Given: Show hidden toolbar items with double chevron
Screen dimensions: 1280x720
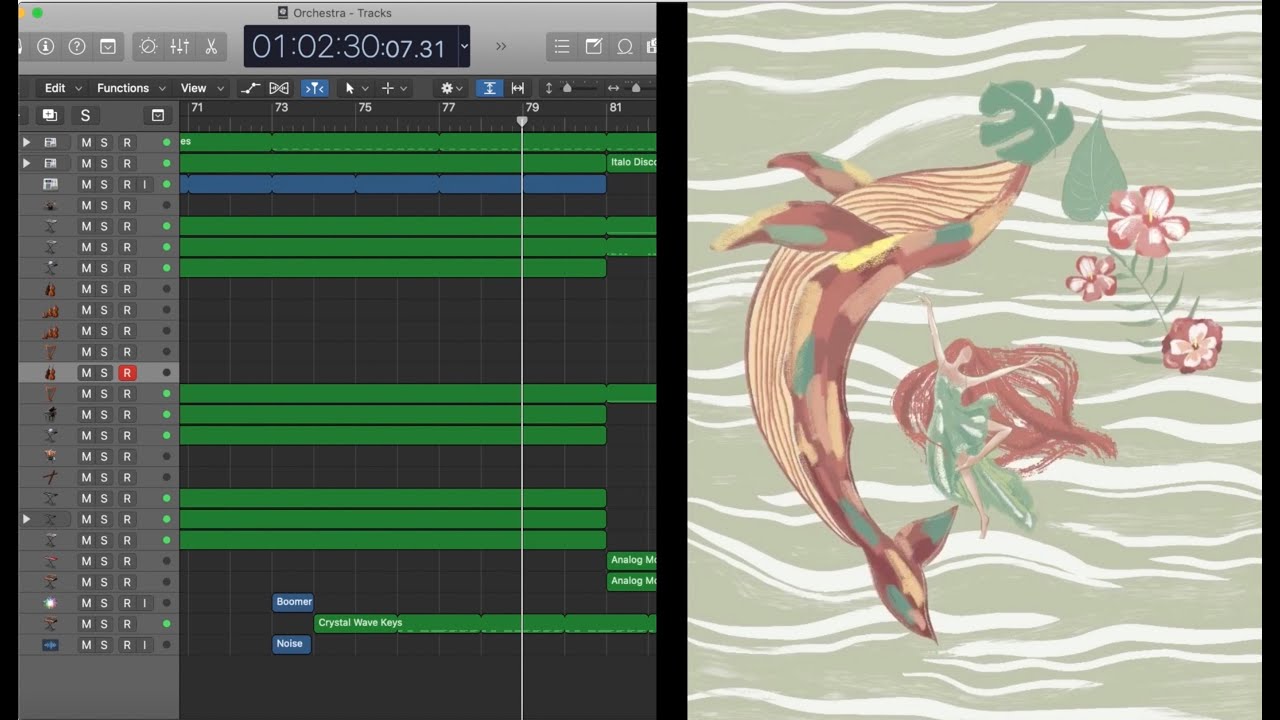Looking at the screenshot, I should point(501,46).
